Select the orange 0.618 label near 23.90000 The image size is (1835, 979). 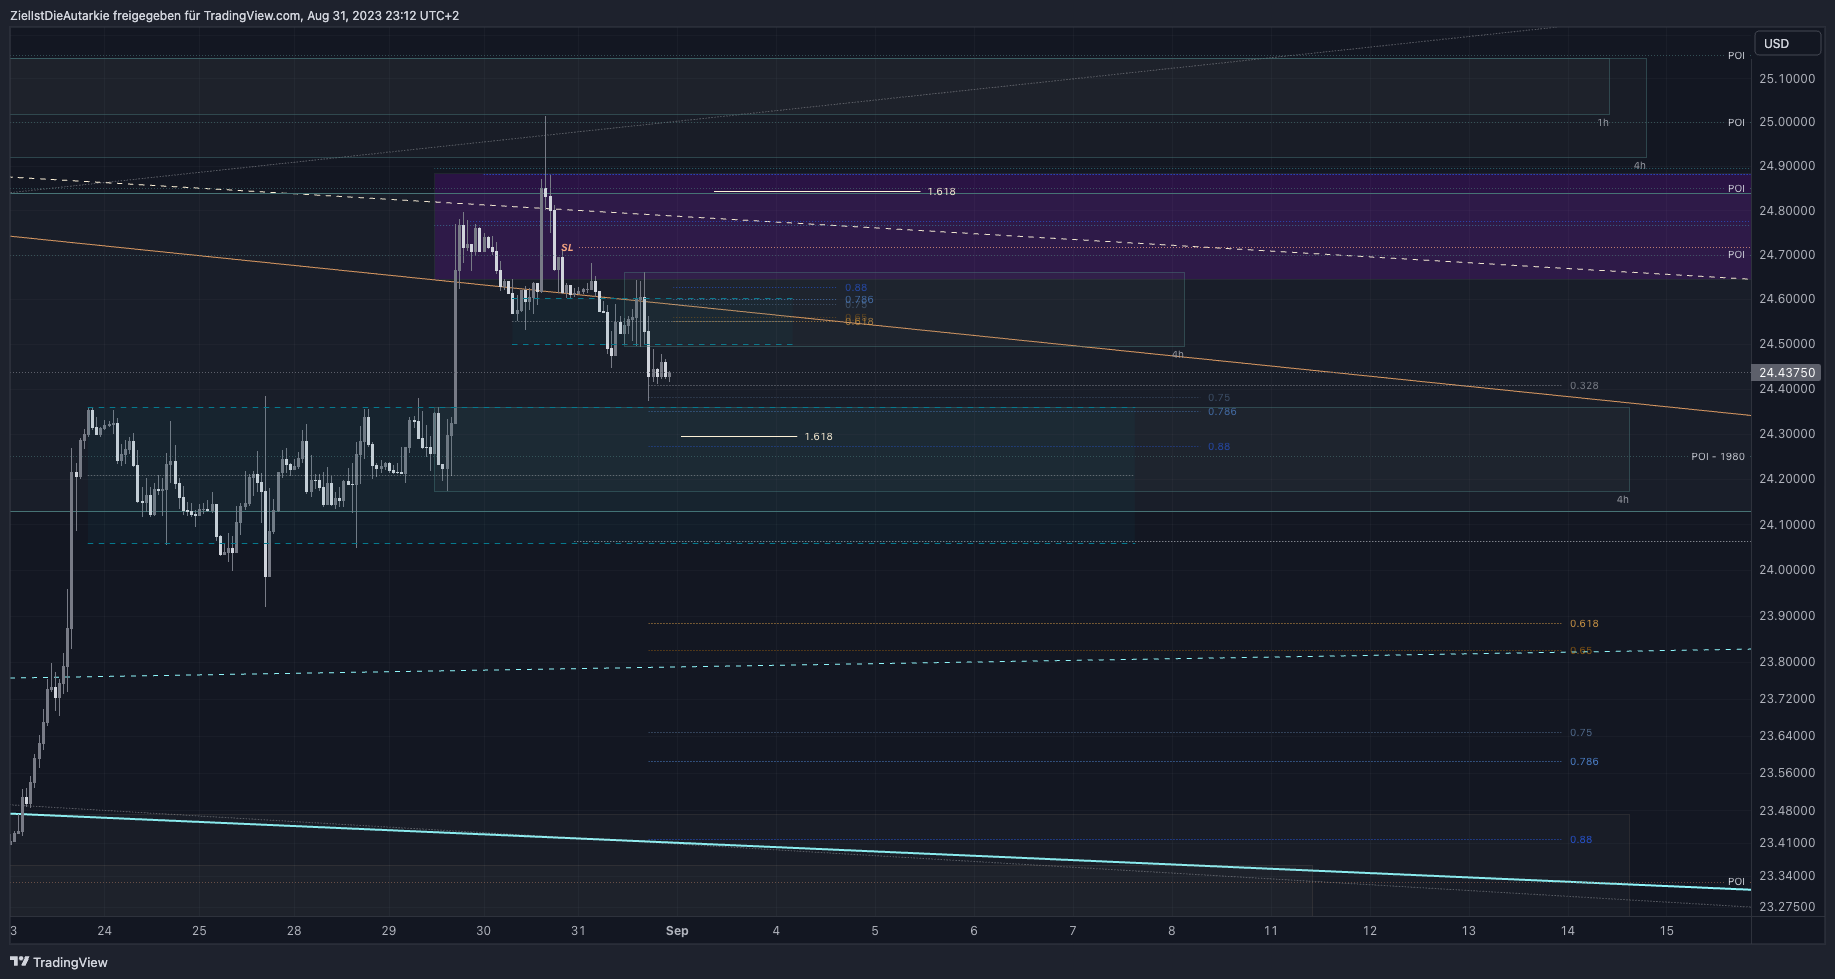coord(1584,623)
